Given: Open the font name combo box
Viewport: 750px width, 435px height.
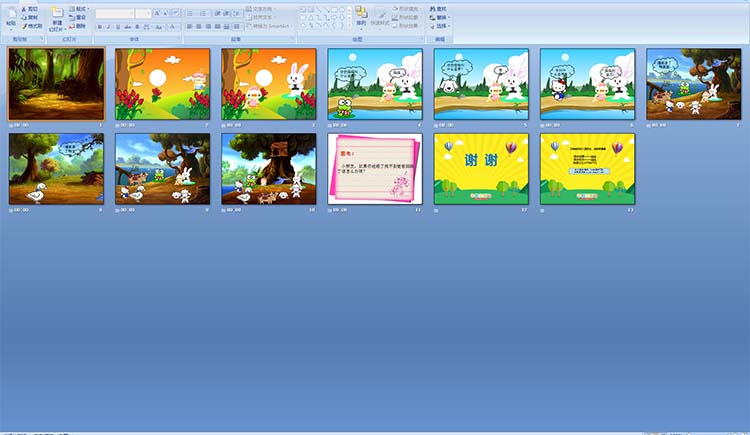Looking at the screenshot, I should pos(115,13).
